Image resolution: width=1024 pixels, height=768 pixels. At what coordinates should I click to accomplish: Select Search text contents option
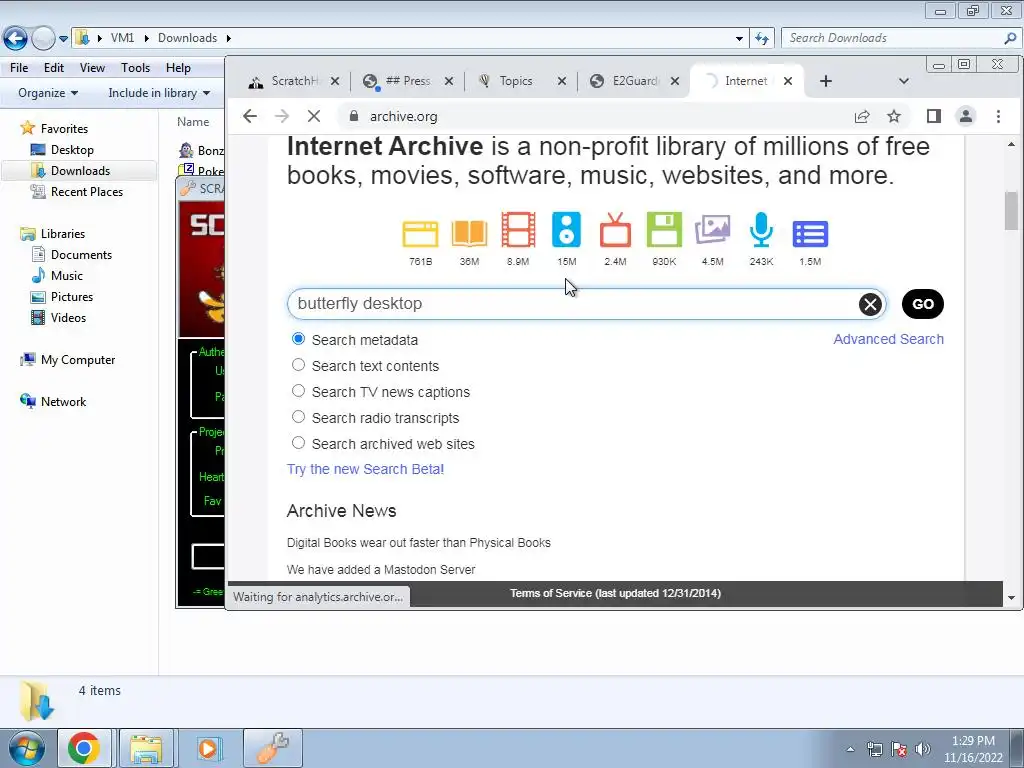tap(298, 365)
